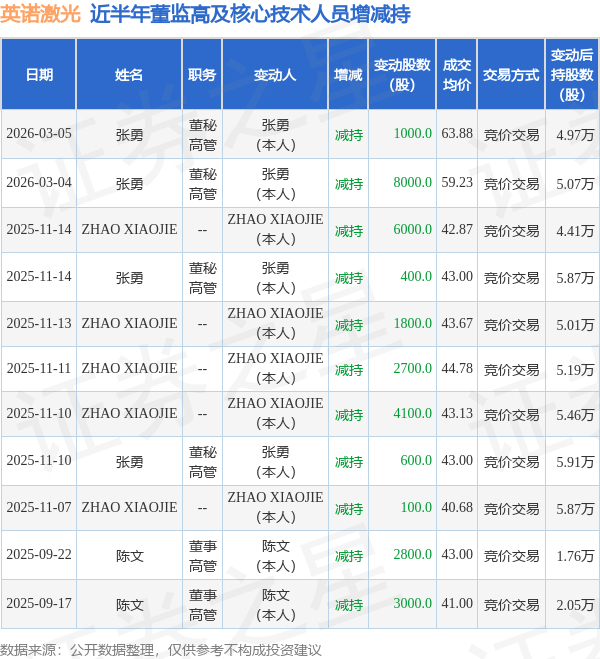Click share count 600.0
The height and width of the screenshot is (659, 600).
416,461
